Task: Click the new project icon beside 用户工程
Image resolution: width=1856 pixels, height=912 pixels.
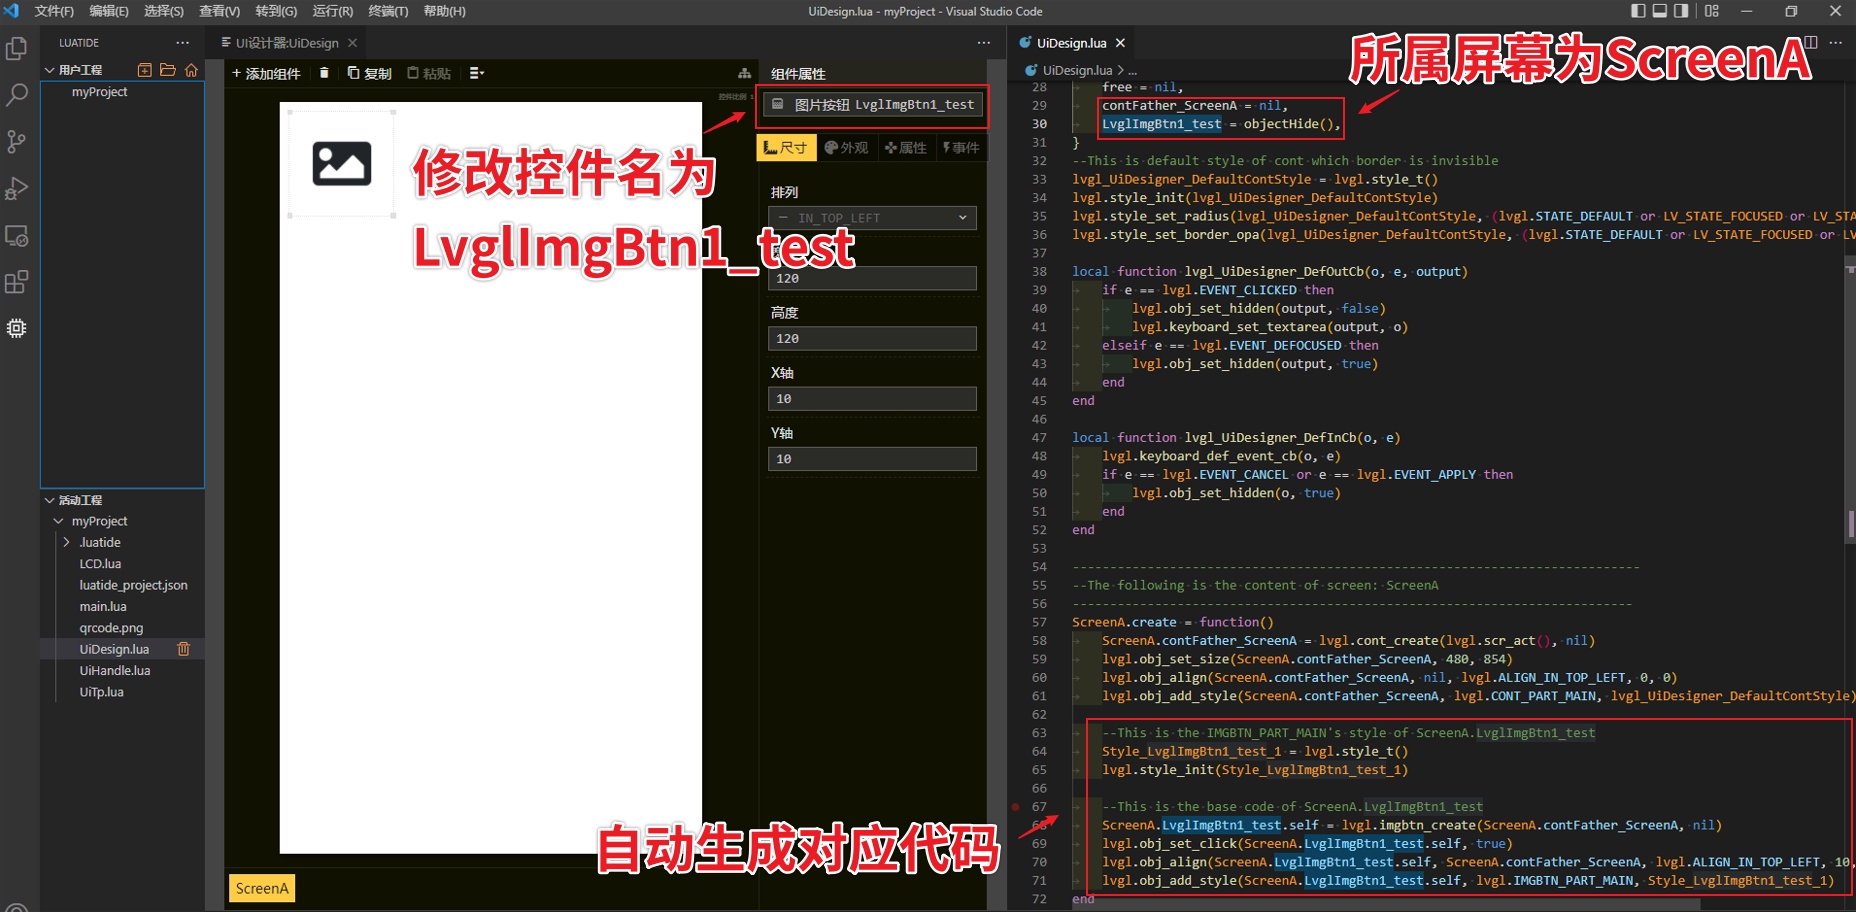Action: click(x=144, y=70)
